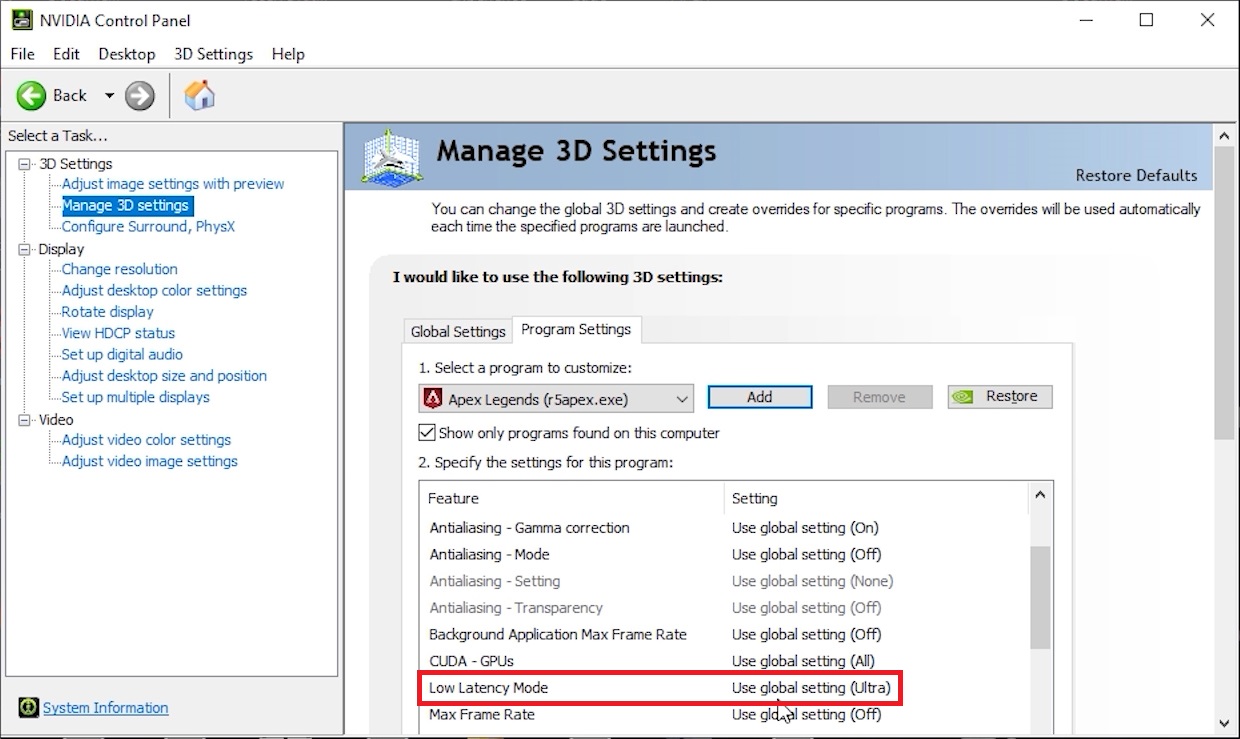
Task: Open the program selection dropdown
Action: pos(682,399)
